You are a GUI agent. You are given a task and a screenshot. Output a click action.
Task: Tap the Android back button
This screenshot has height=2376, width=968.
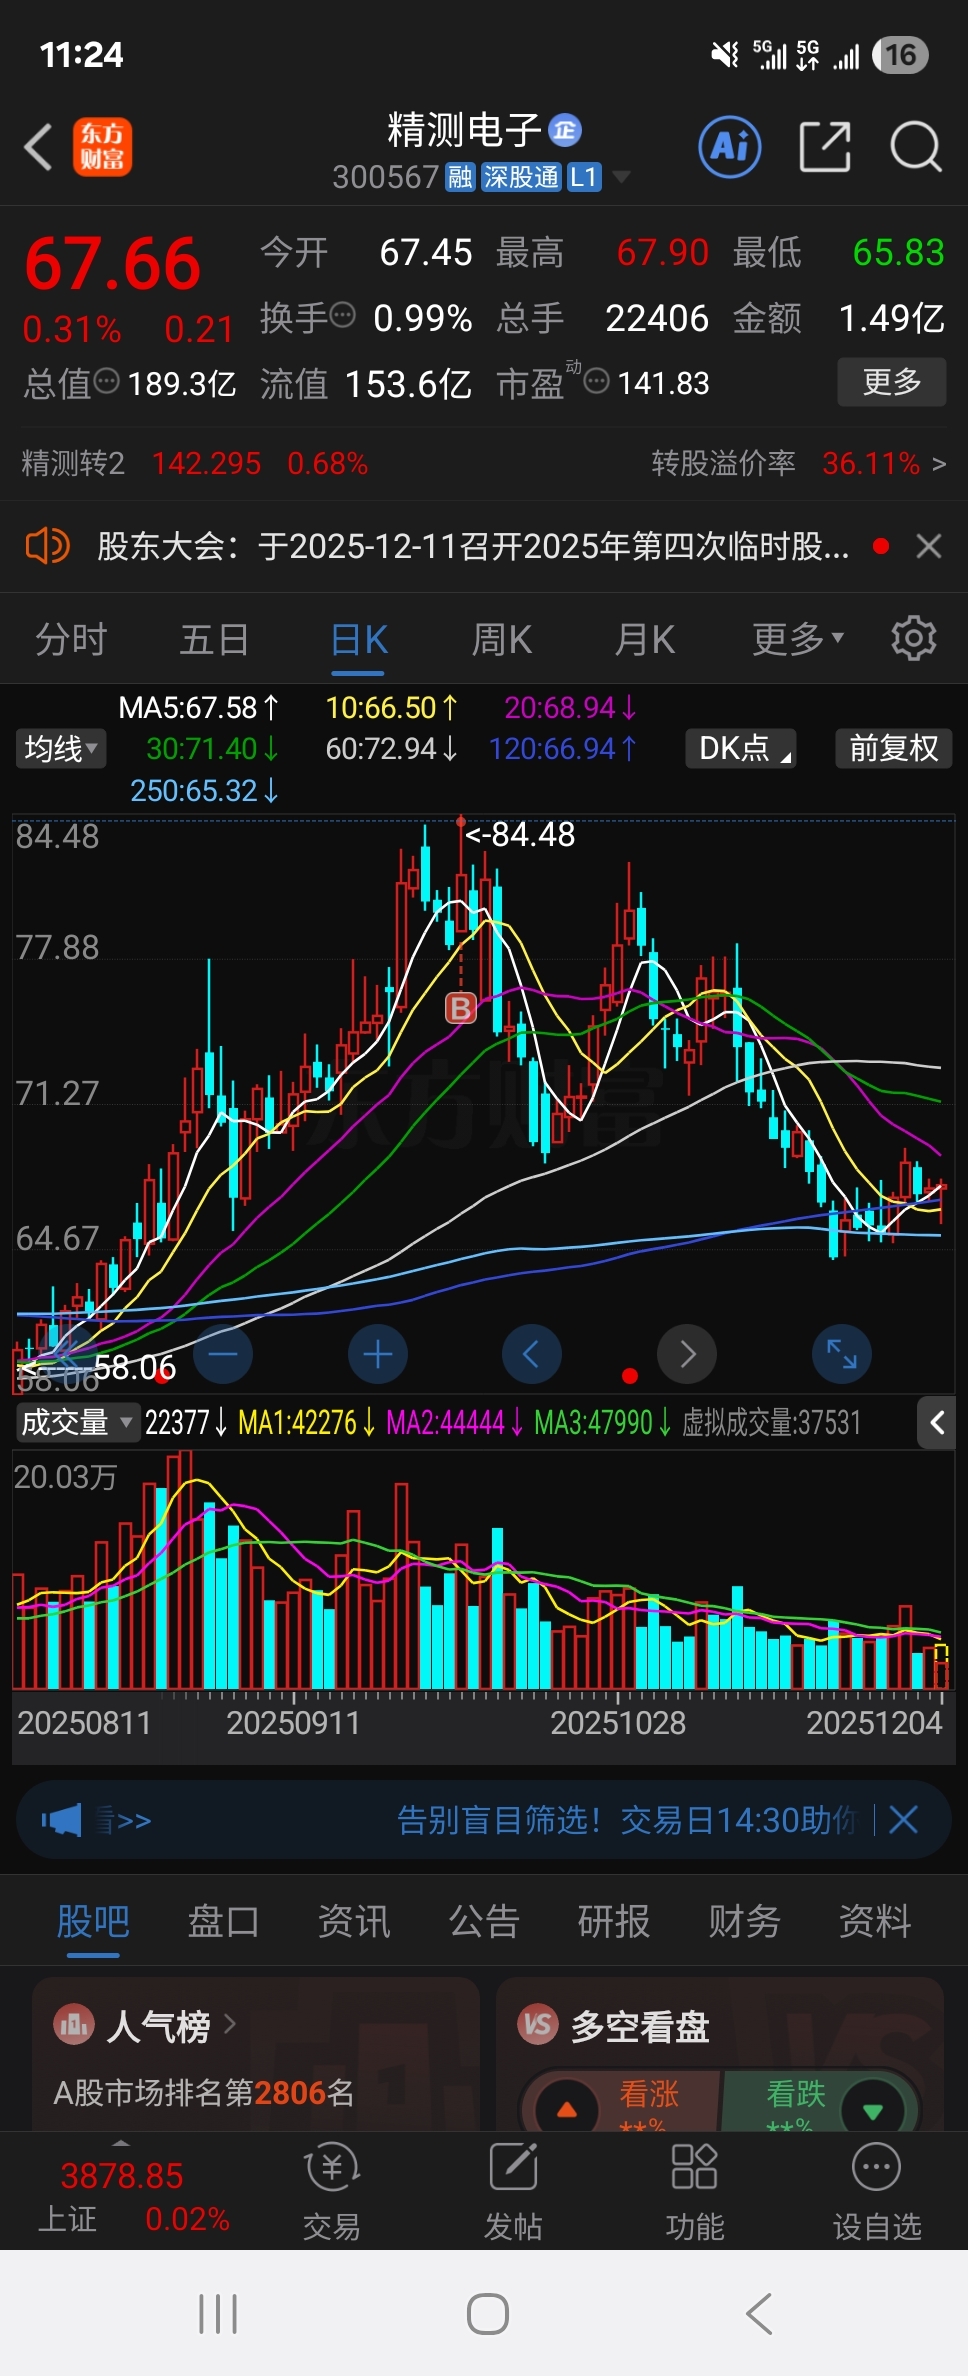(x=759, y=2313)
